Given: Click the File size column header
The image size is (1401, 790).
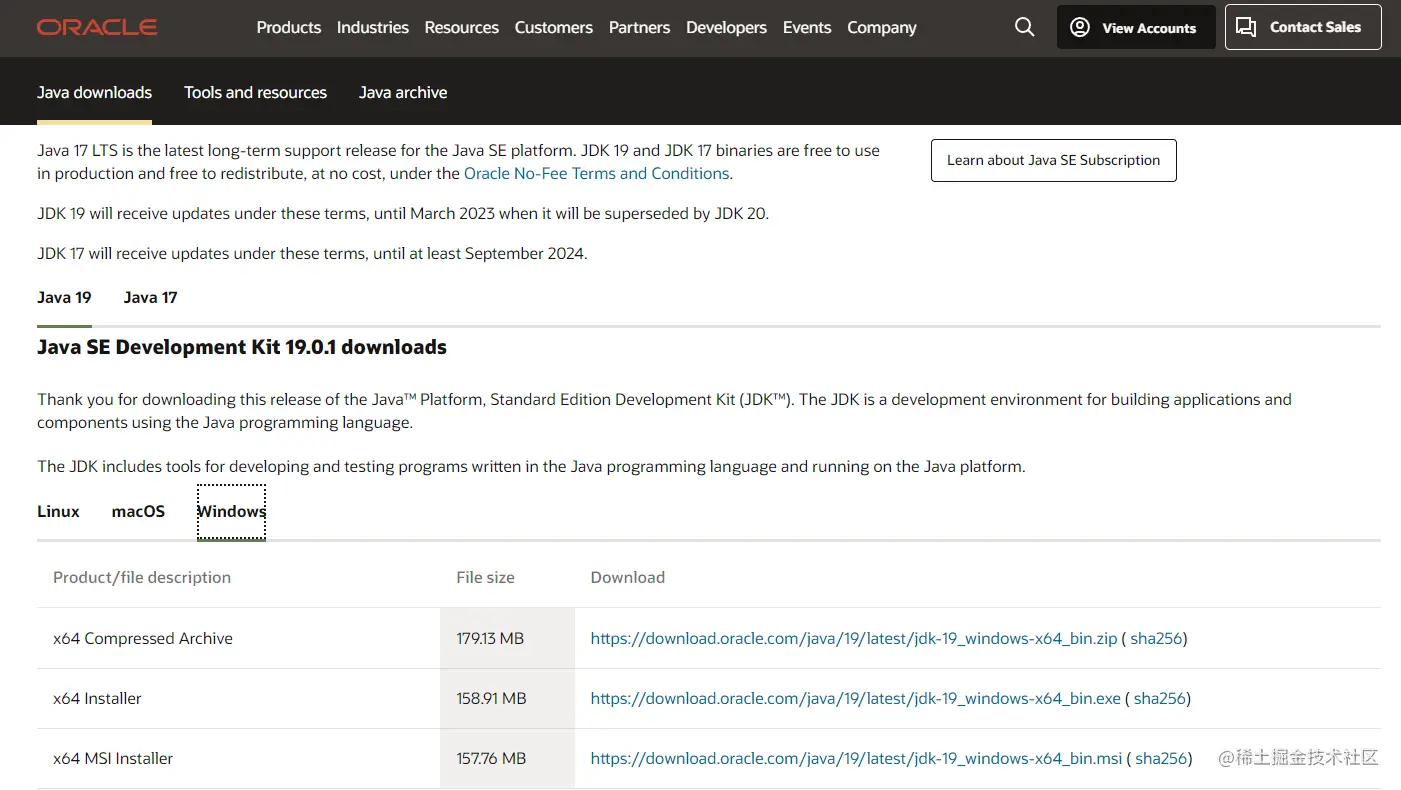Looking at the screenshot, I should (485, 577).
